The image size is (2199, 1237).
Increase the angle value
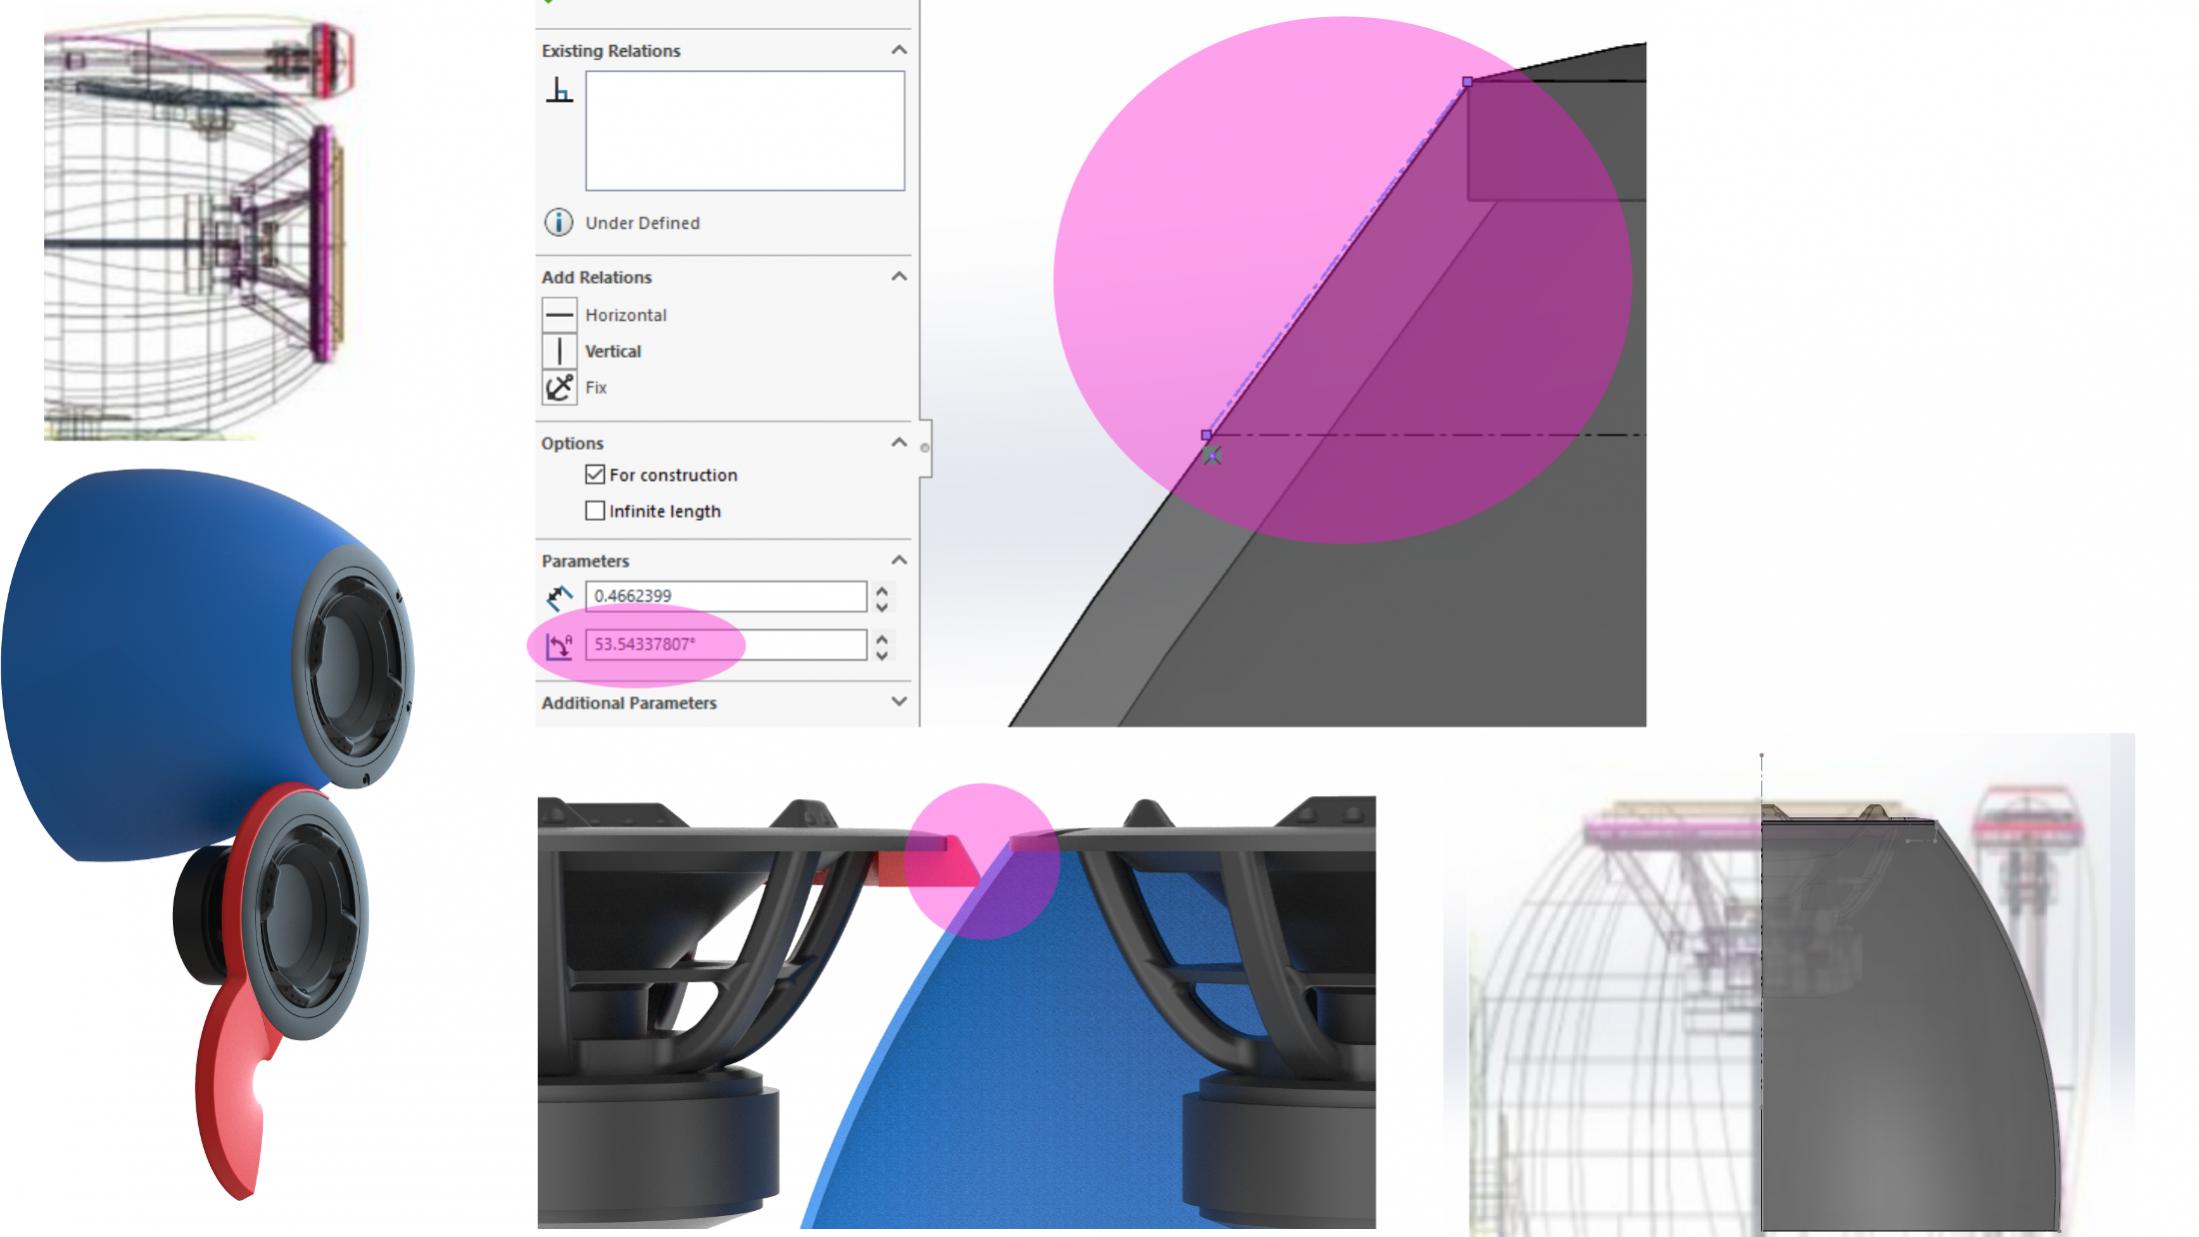pyautogui.click(x=882, y=637)
